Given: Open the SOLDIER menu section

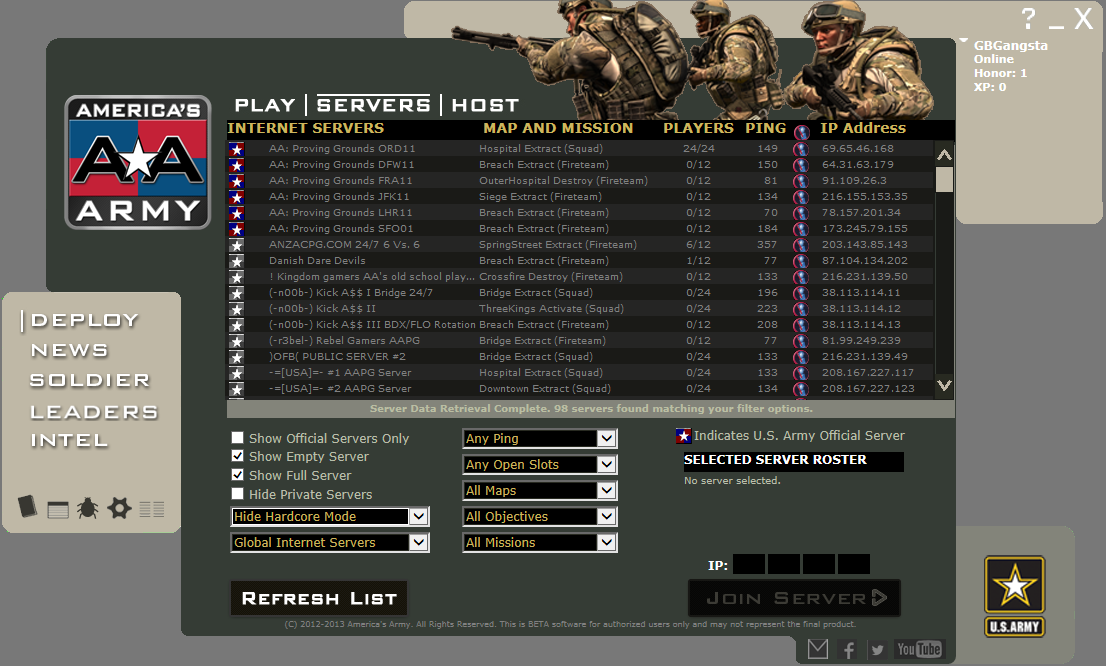Looking at the screenshot, I should pyautogui.click(x=90, y=380).
